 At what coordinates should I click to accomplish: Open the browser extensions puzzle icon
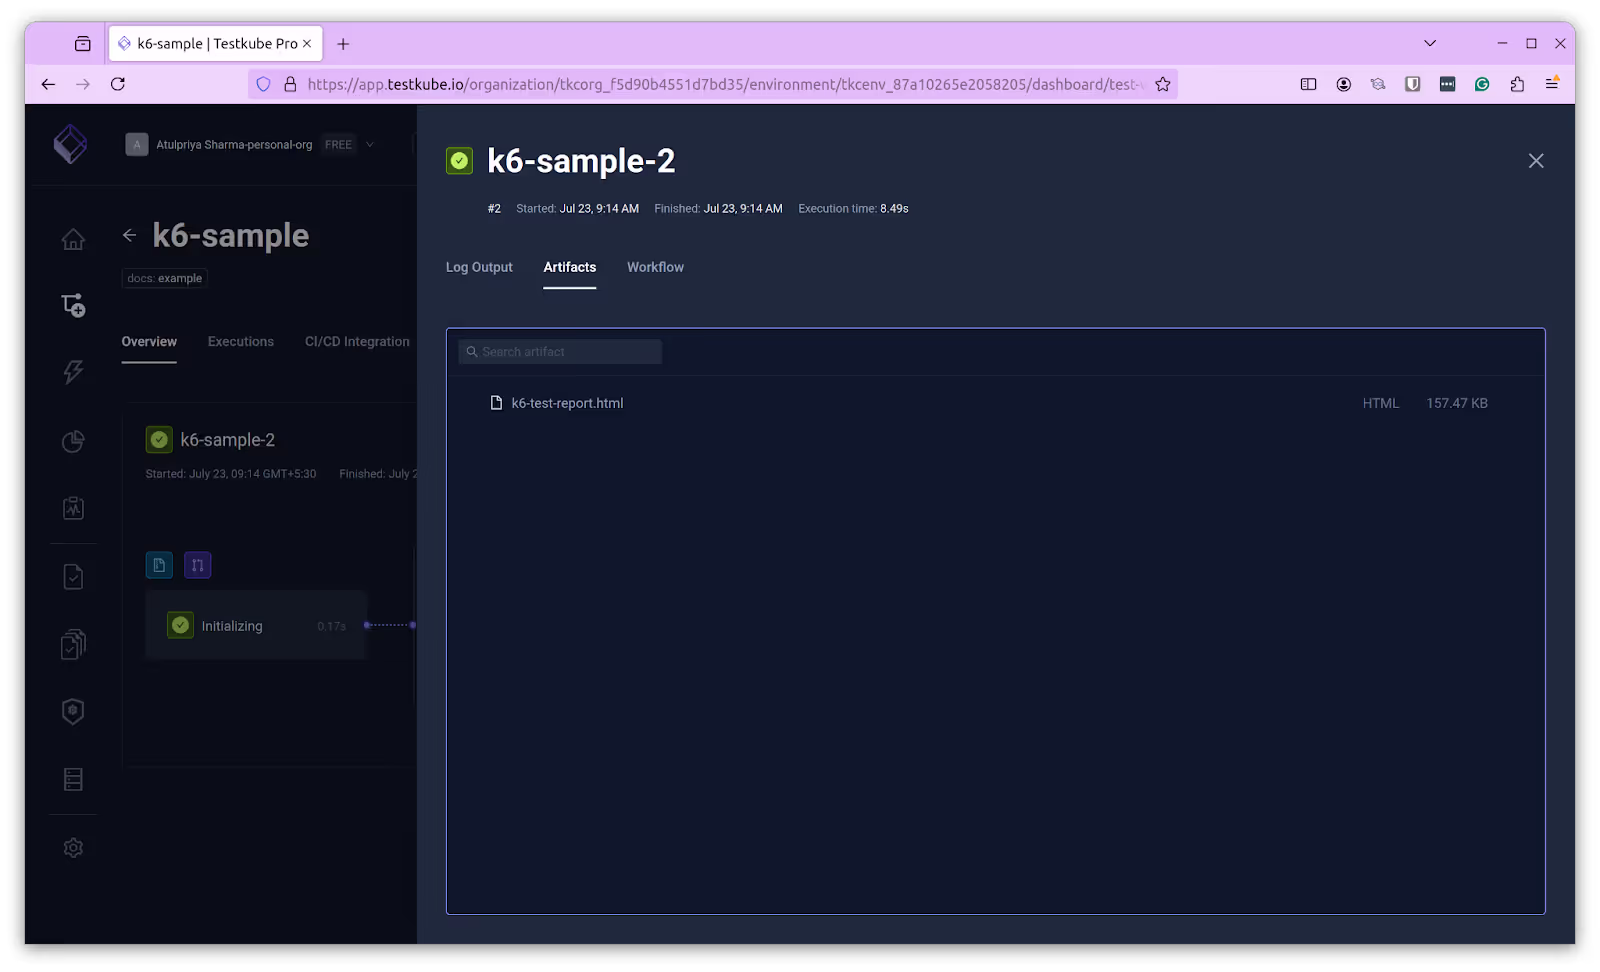click(1517, 84)
